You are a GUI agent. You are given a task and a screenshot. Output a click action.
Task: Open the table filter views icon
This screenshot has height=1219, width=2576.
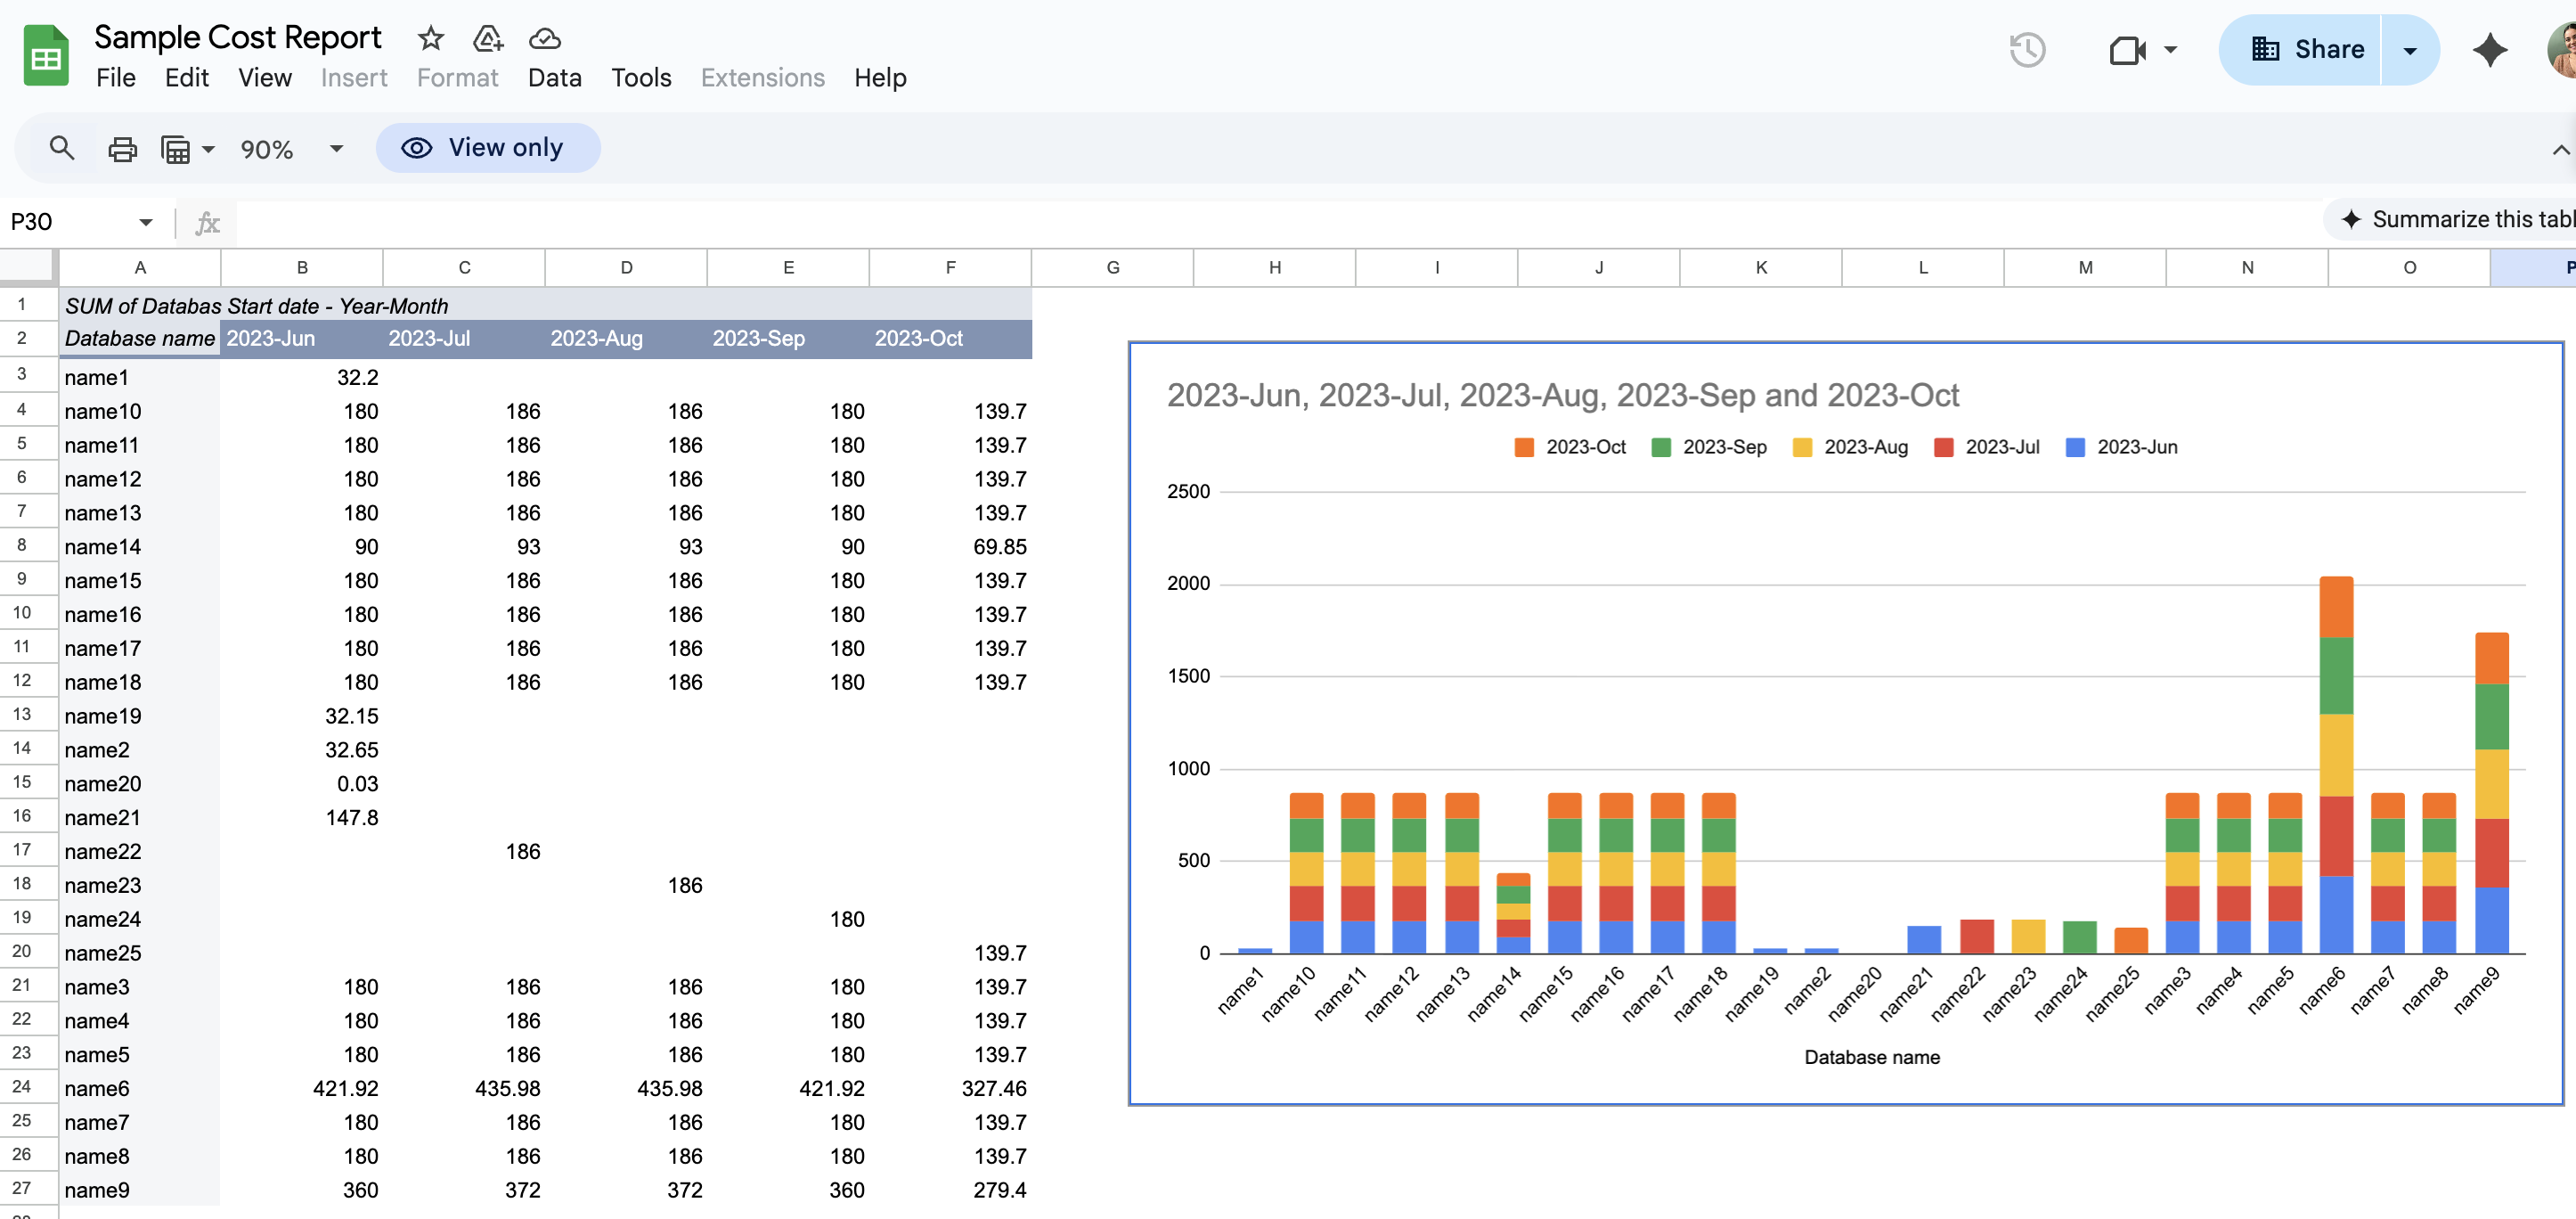[176, 149]
